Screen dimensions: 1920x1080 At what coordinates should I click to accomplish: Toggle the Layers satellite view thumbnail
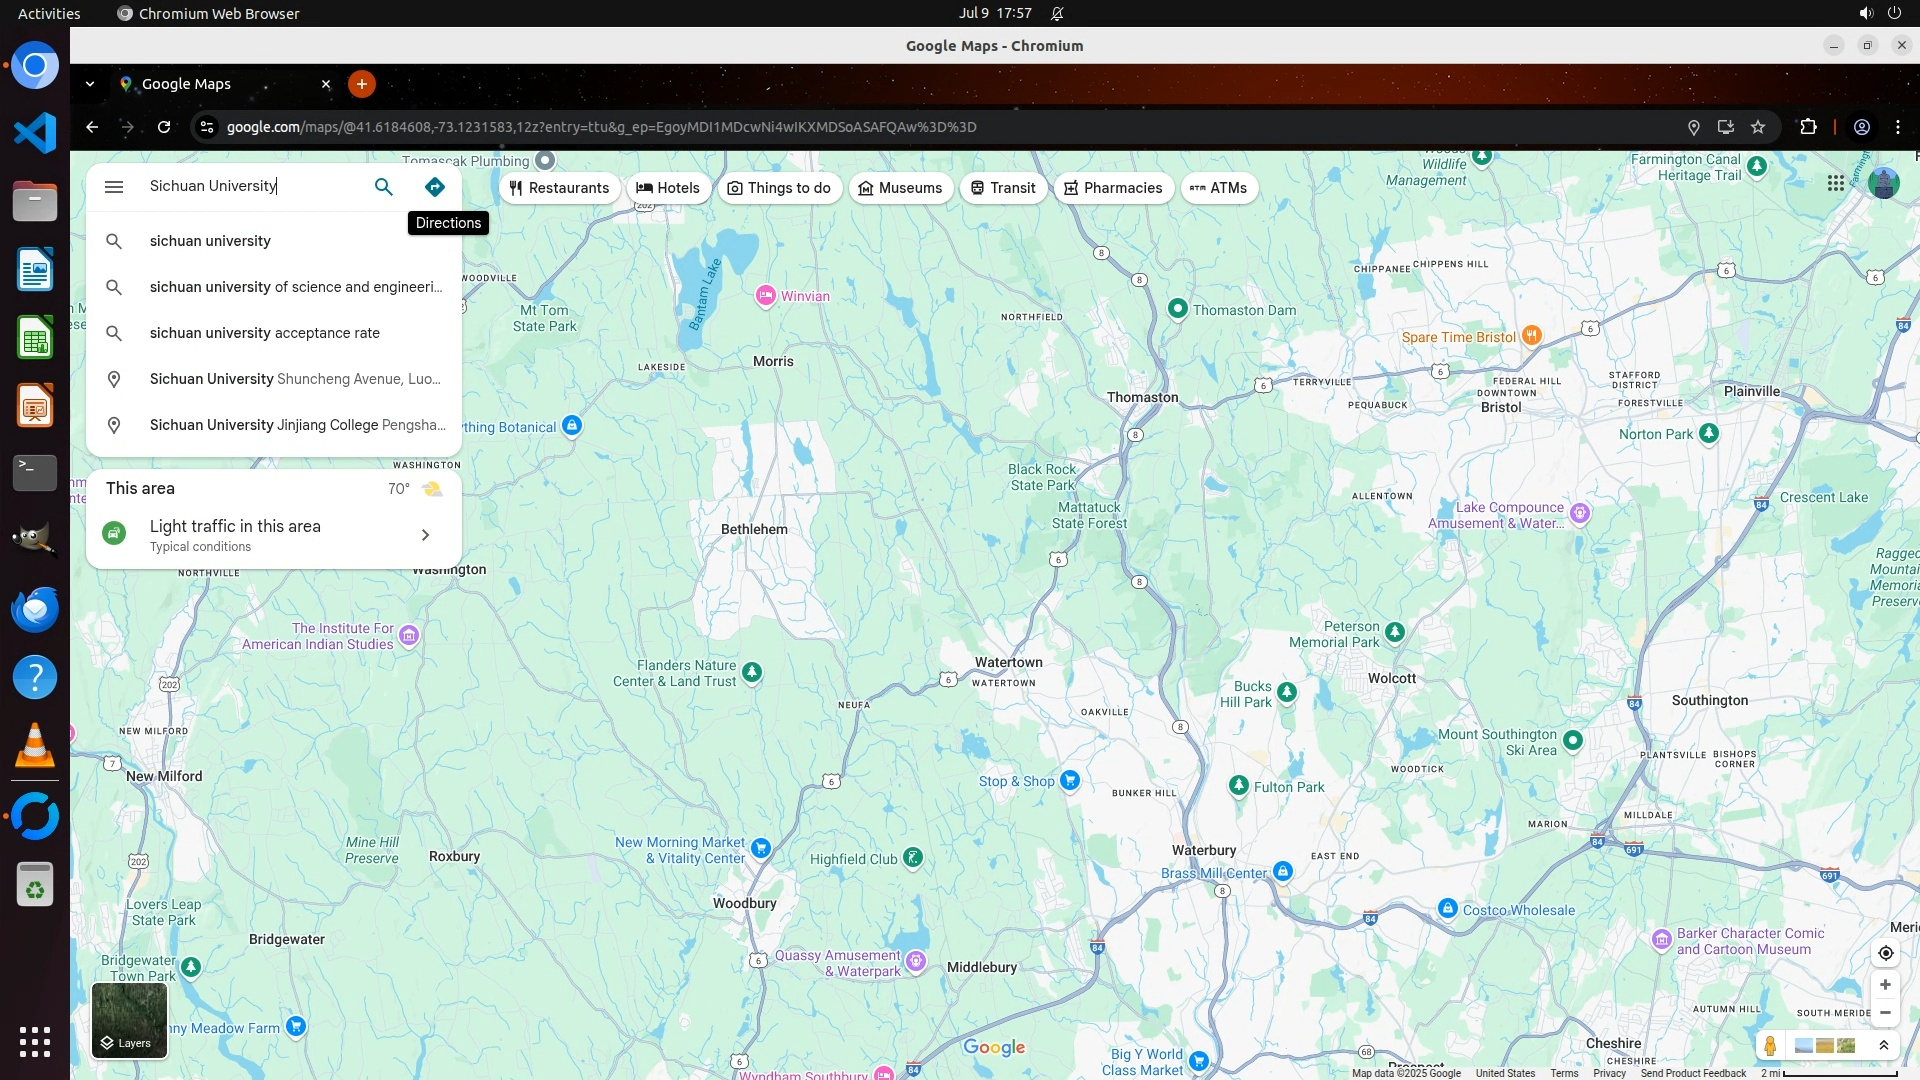coord(129,1020)
